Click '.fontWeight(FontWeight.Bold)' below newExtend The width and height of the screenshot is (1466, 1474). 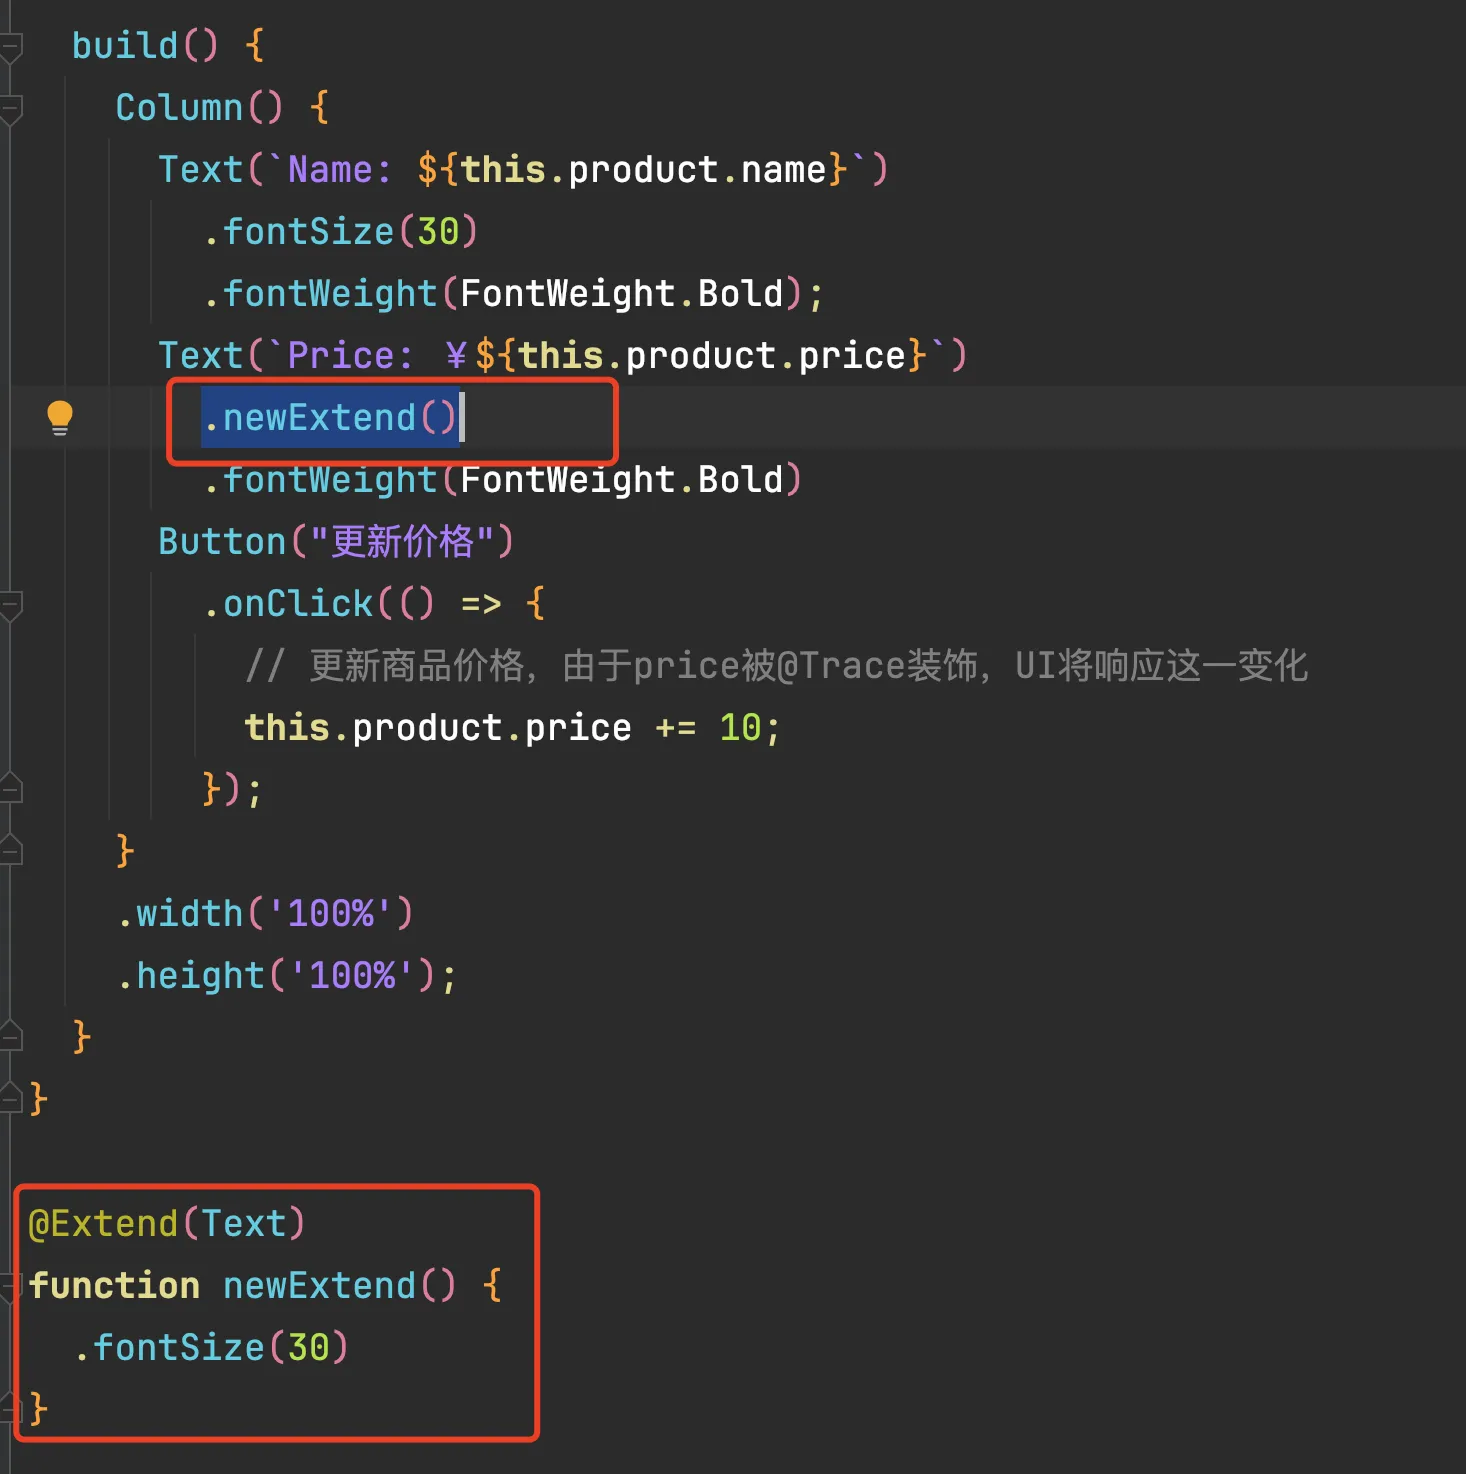click(x=502, y=480)
